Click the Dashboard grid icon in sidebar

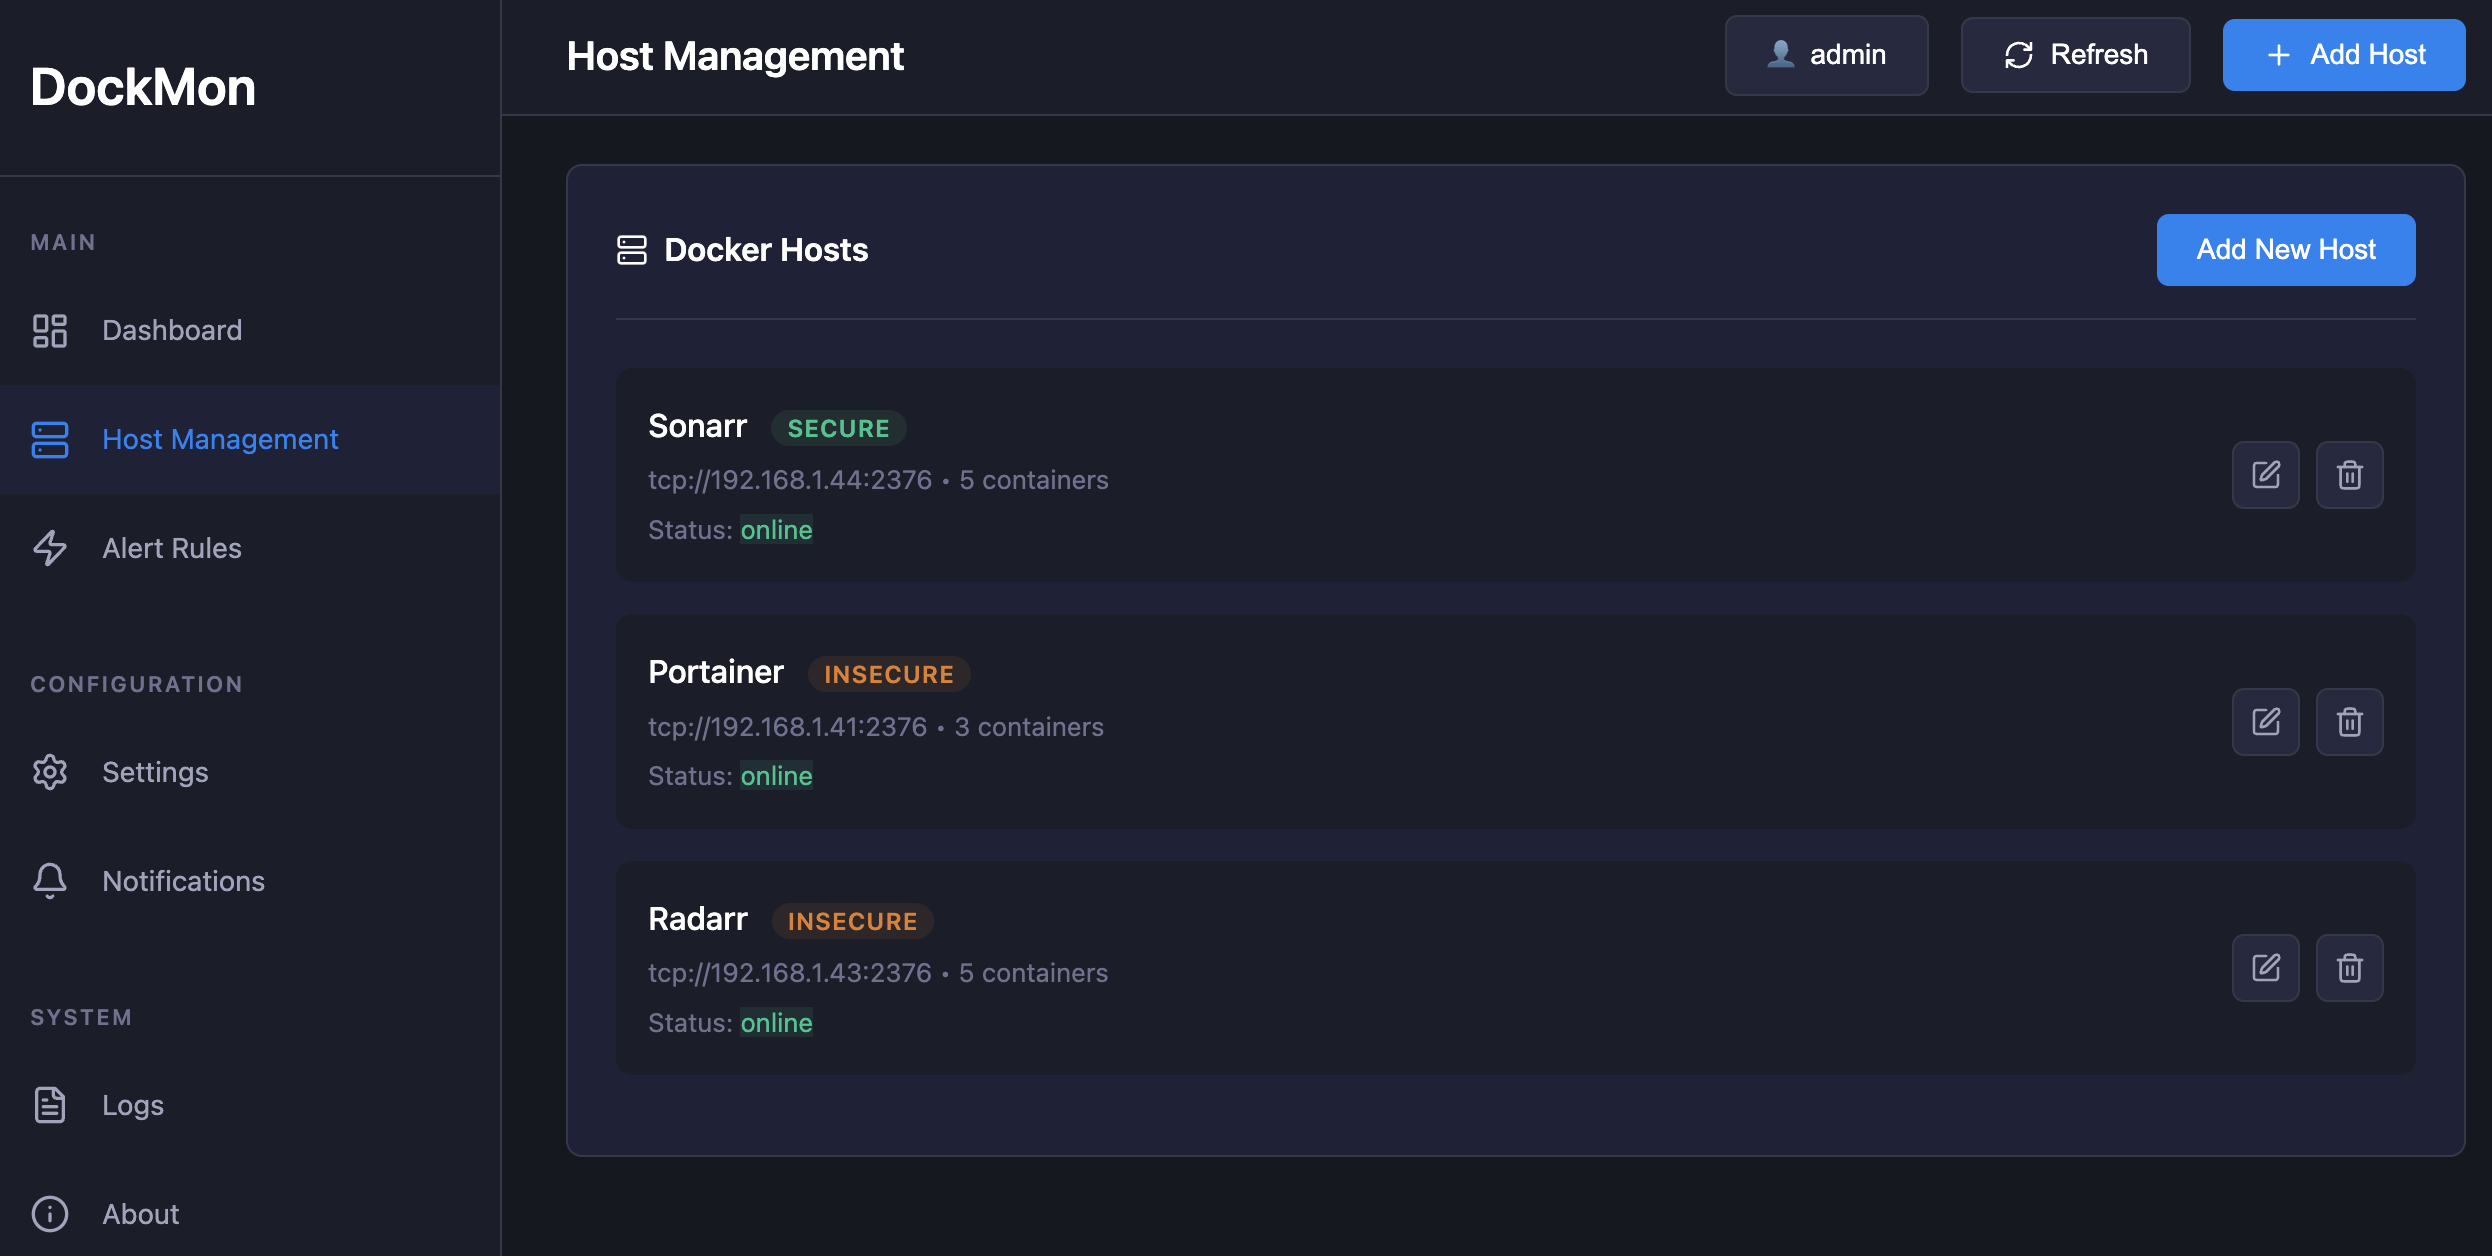tap(50, 331)
